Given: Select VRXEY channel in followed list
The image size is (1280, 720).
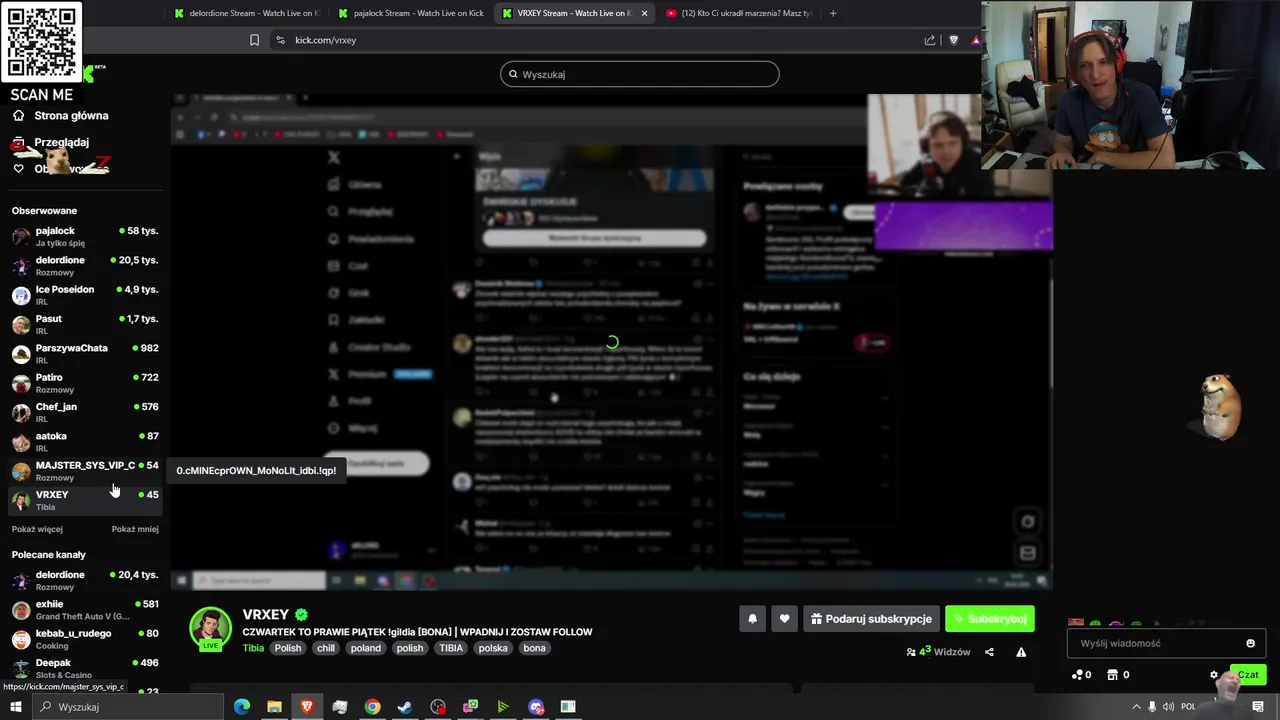Looking at the screenshot, I should (85, 500).
